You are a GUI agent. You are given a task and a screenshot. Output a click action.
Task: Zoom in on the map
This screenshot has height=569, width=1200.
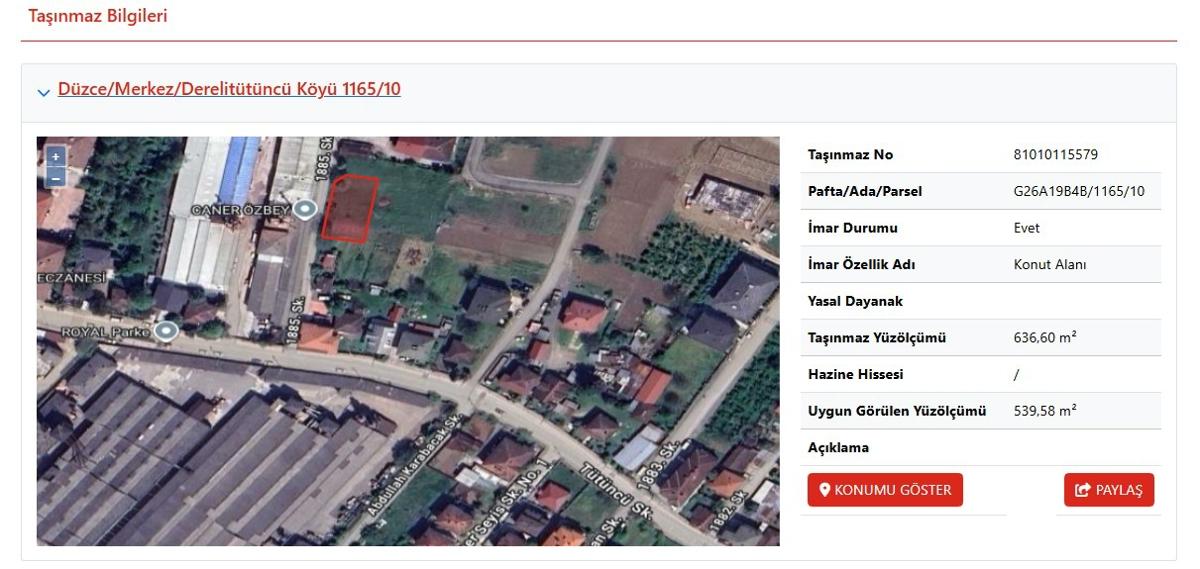[56, 156]
